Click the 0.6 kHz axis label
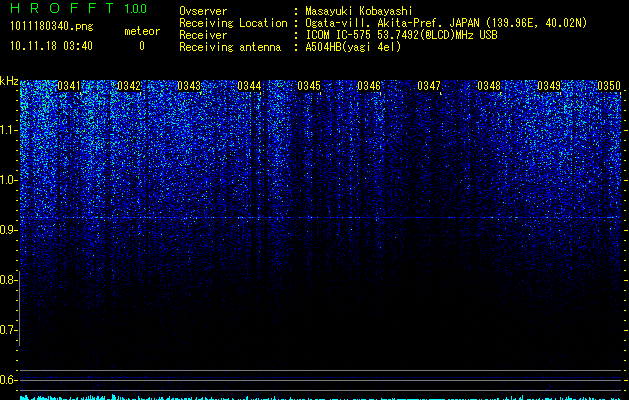The height and width of the screenshot is (400, 629). coord(6,380)
